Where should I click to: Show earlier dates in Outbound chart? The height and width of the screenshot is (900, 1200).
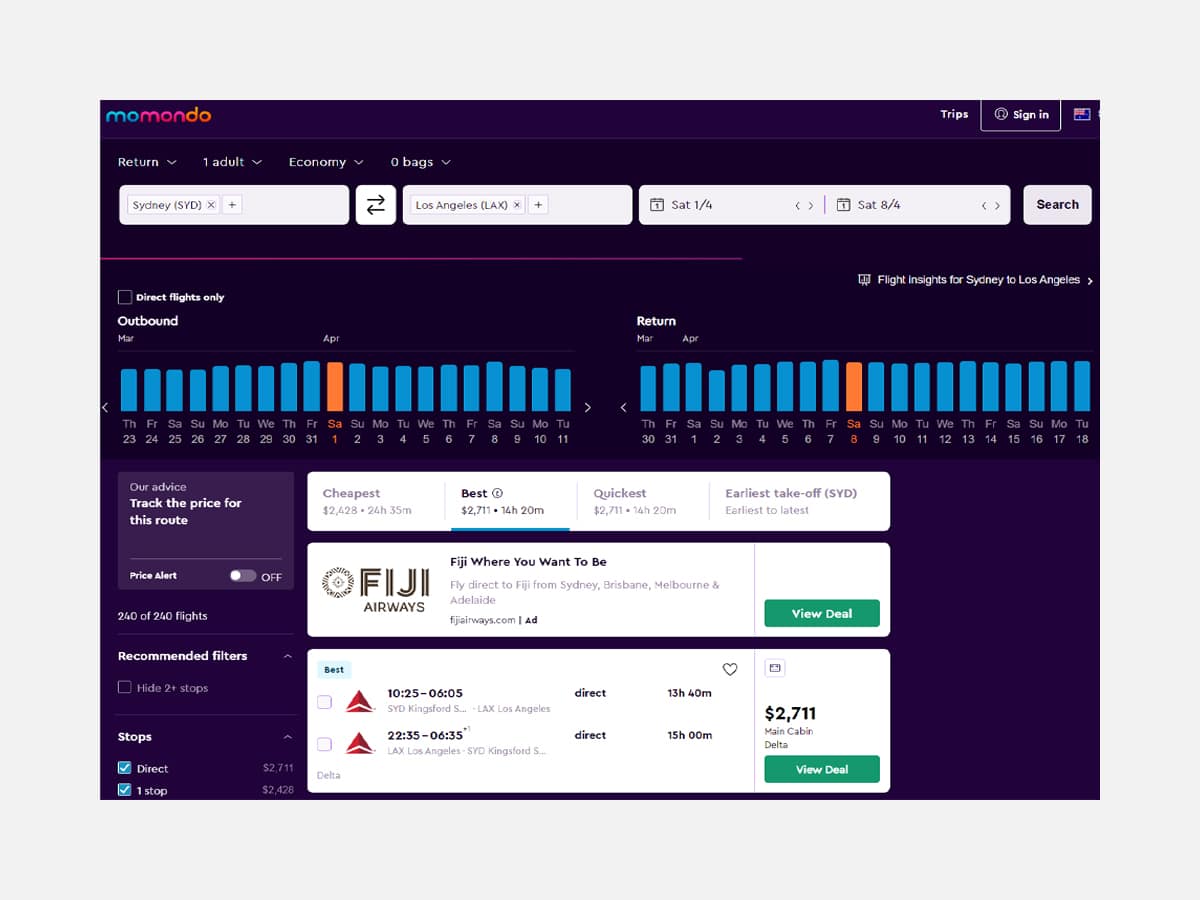pyautogui.click(x=105, y=408)
